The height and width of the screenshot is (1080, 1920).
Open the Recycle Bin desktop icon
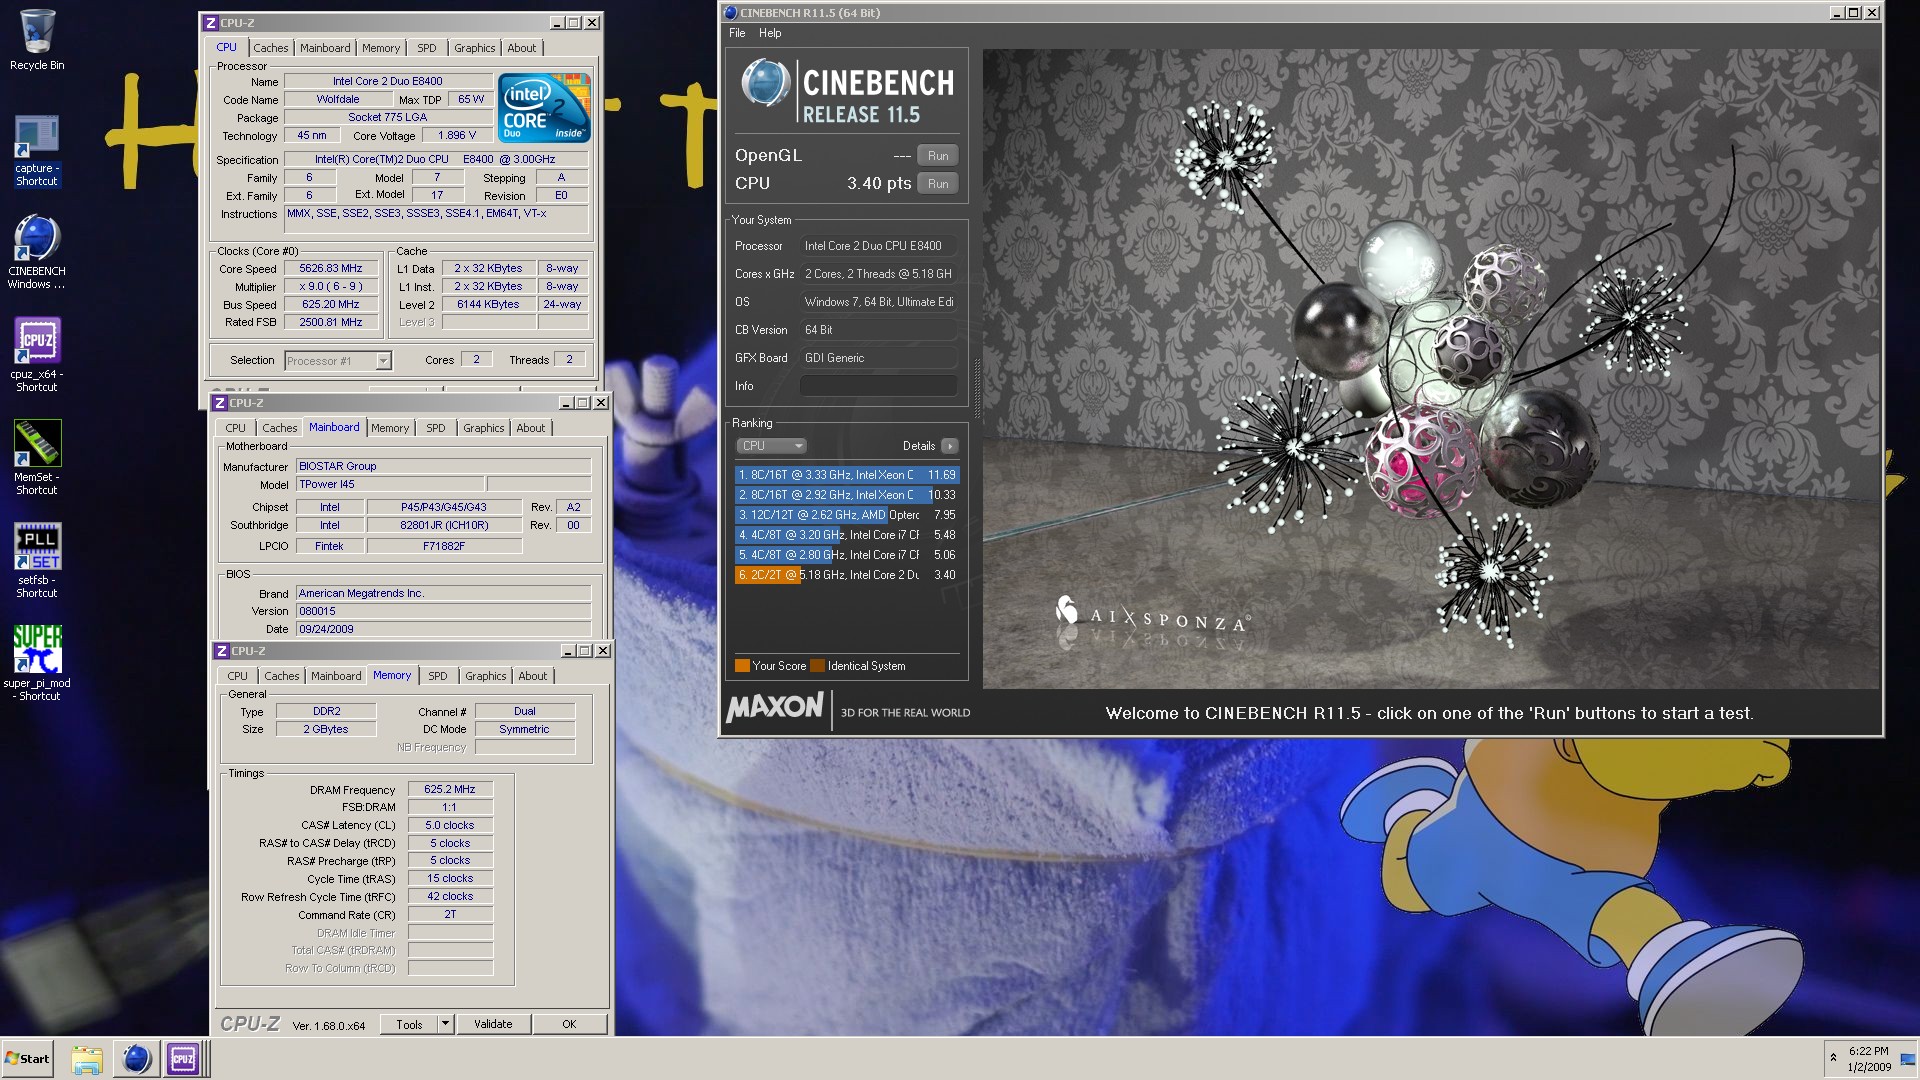point(37,40)
